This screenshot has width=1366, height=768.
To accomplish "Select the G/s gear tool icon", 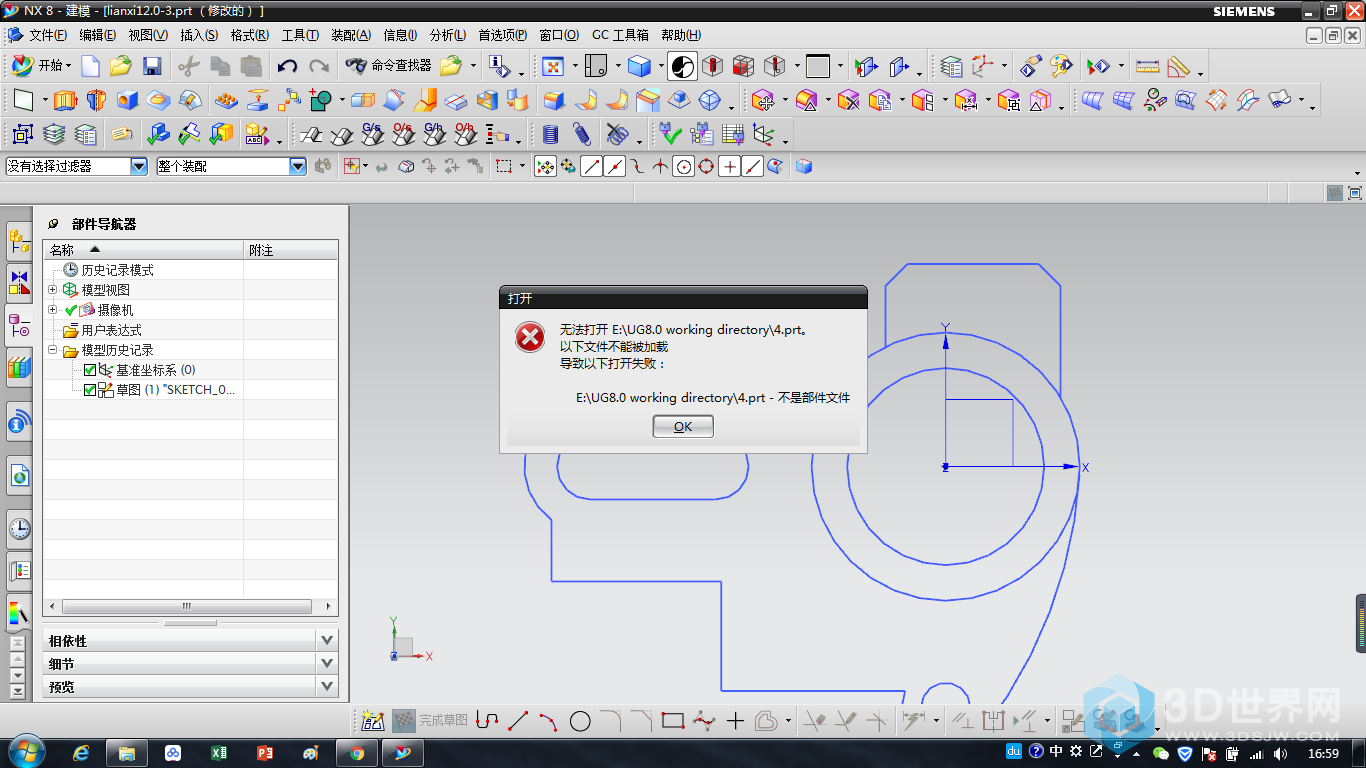I will click(372, 134).
